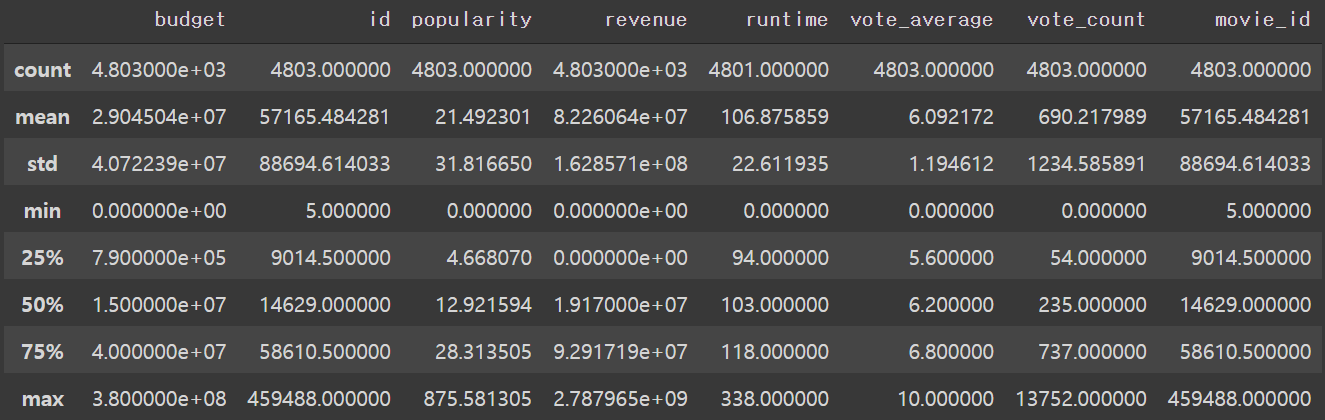Select revenue mean value 8.226064e+07
1325x420 pixels.
pyautogui.click(x=621, y=117)
